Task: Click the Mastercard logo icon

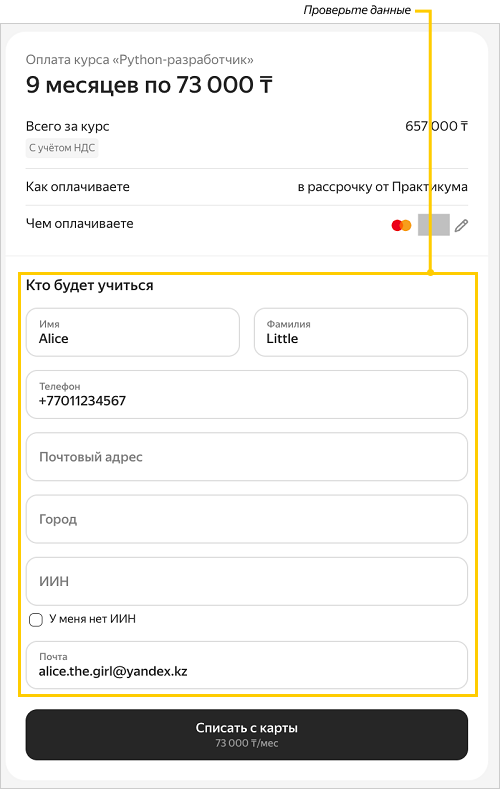Action: 401,225
